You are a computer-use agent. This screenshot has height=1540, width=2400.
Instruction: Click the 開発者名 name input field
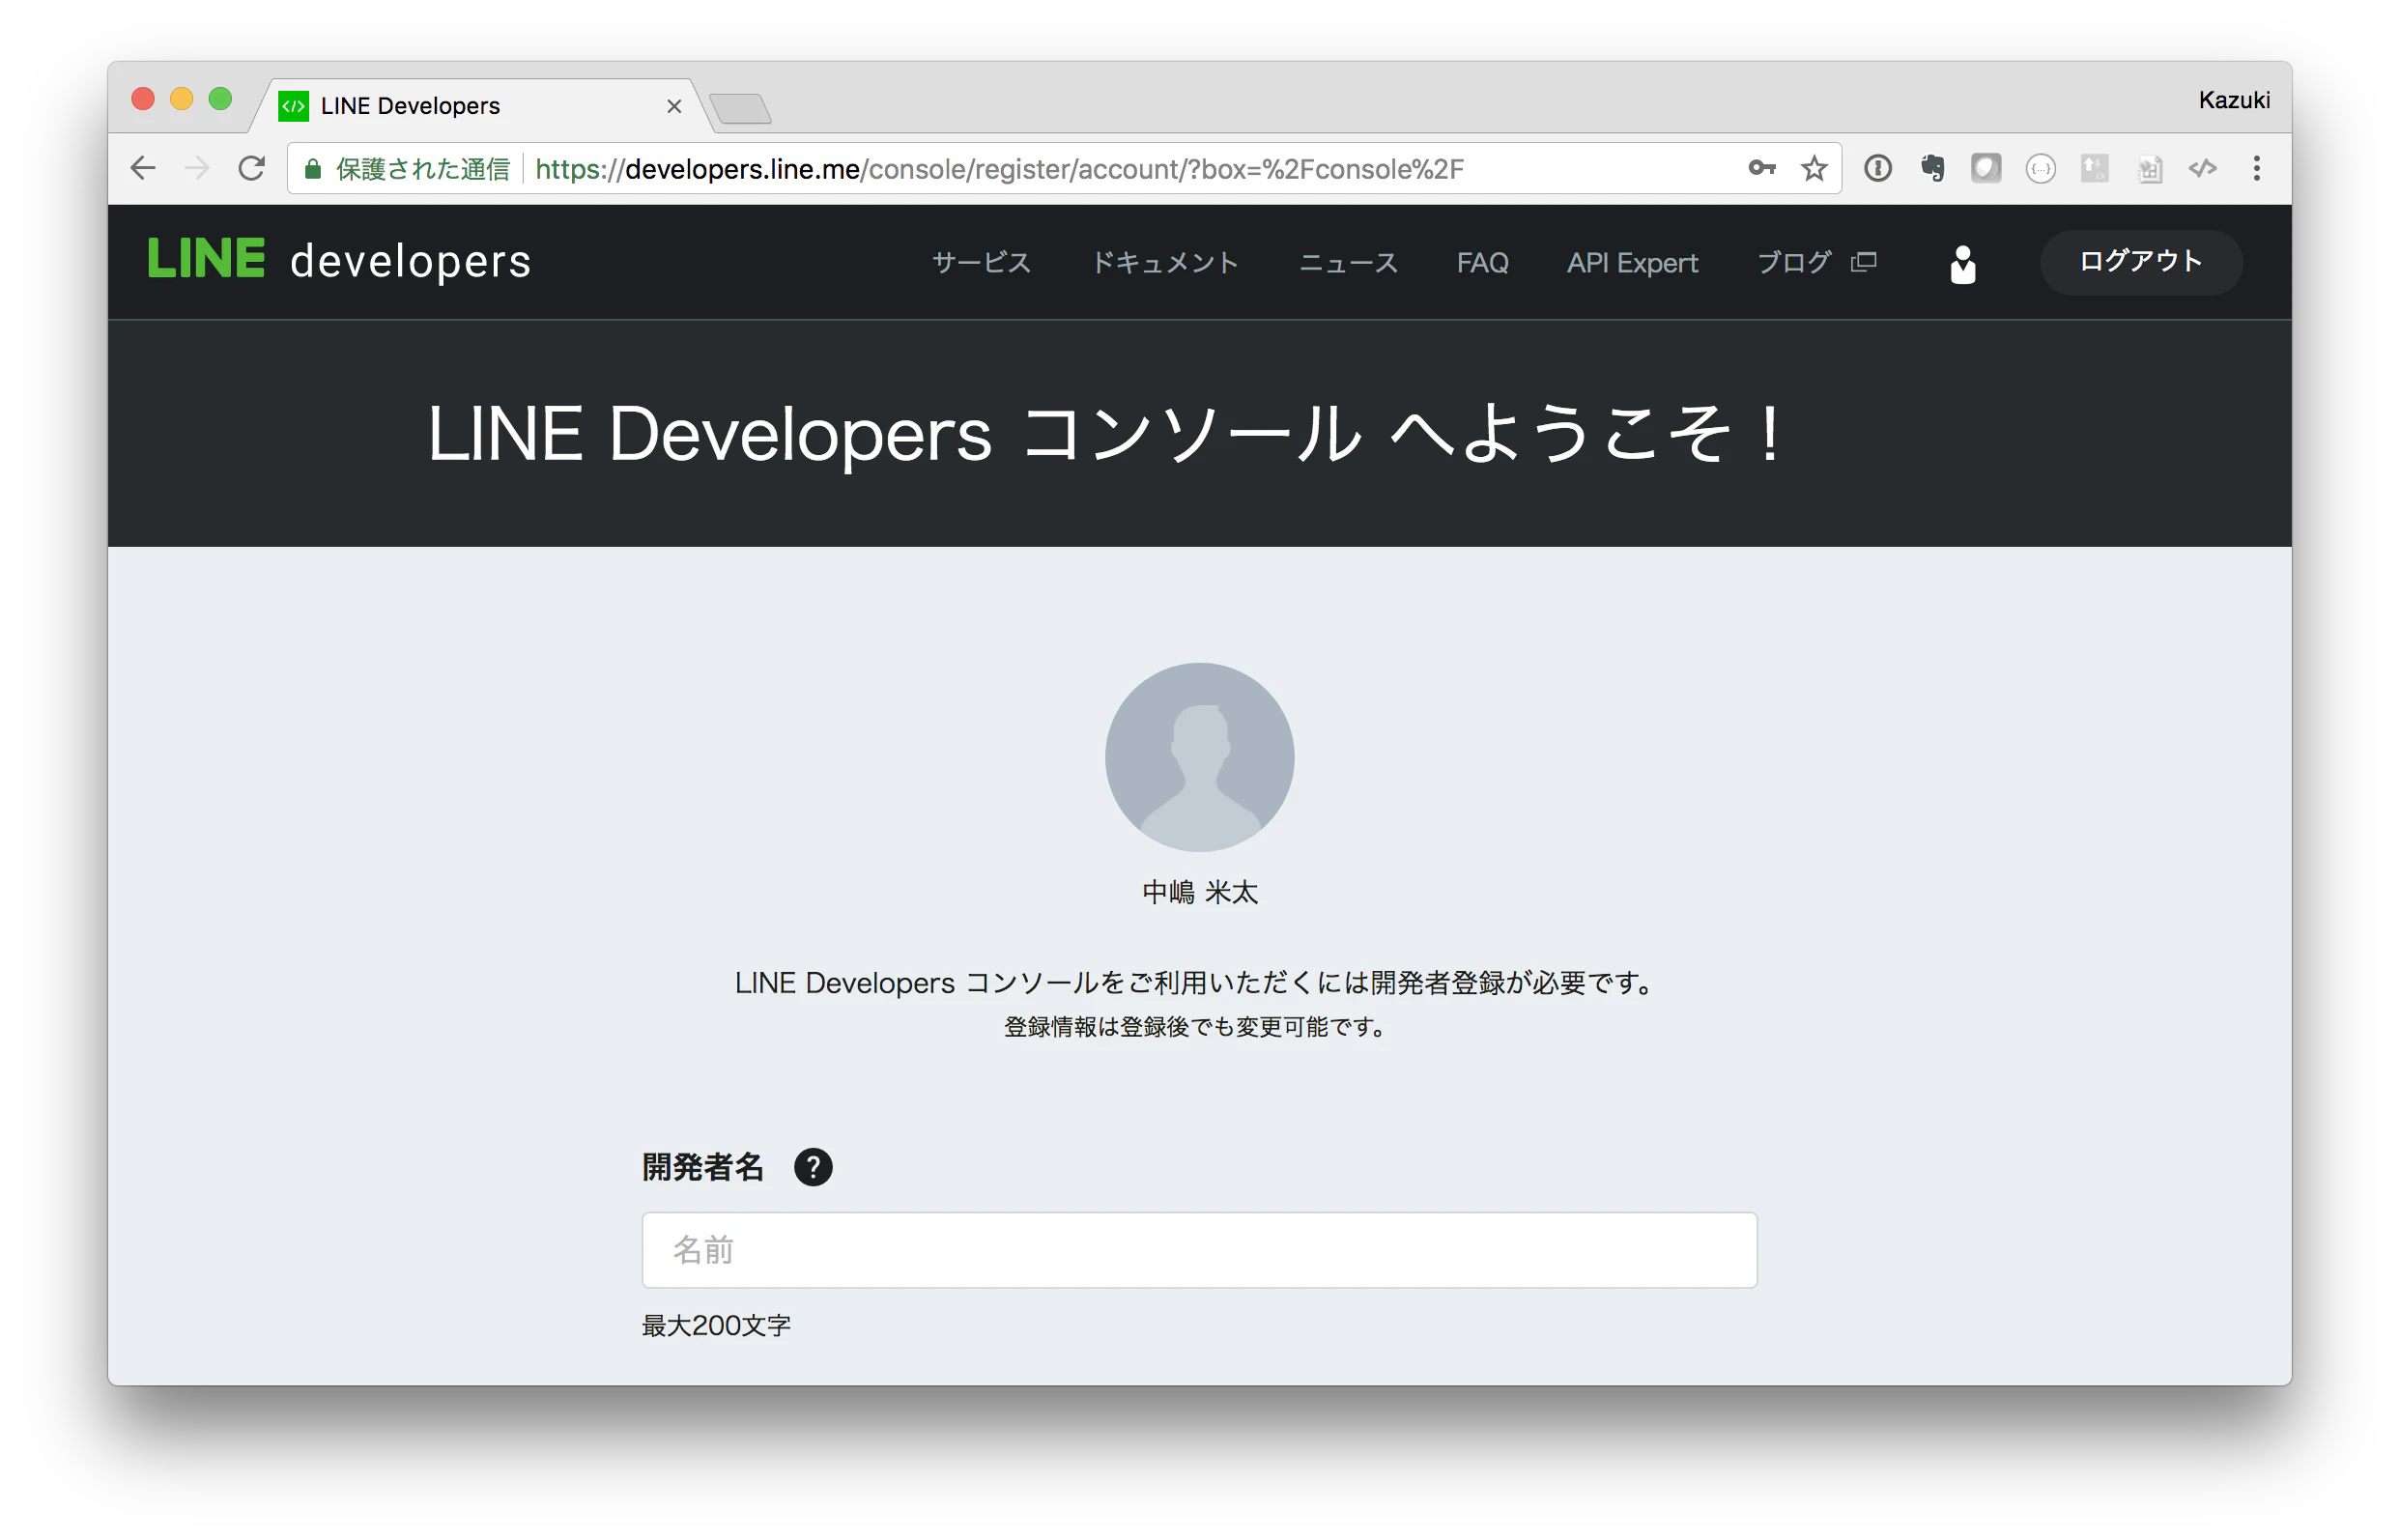[1199, 1250]
